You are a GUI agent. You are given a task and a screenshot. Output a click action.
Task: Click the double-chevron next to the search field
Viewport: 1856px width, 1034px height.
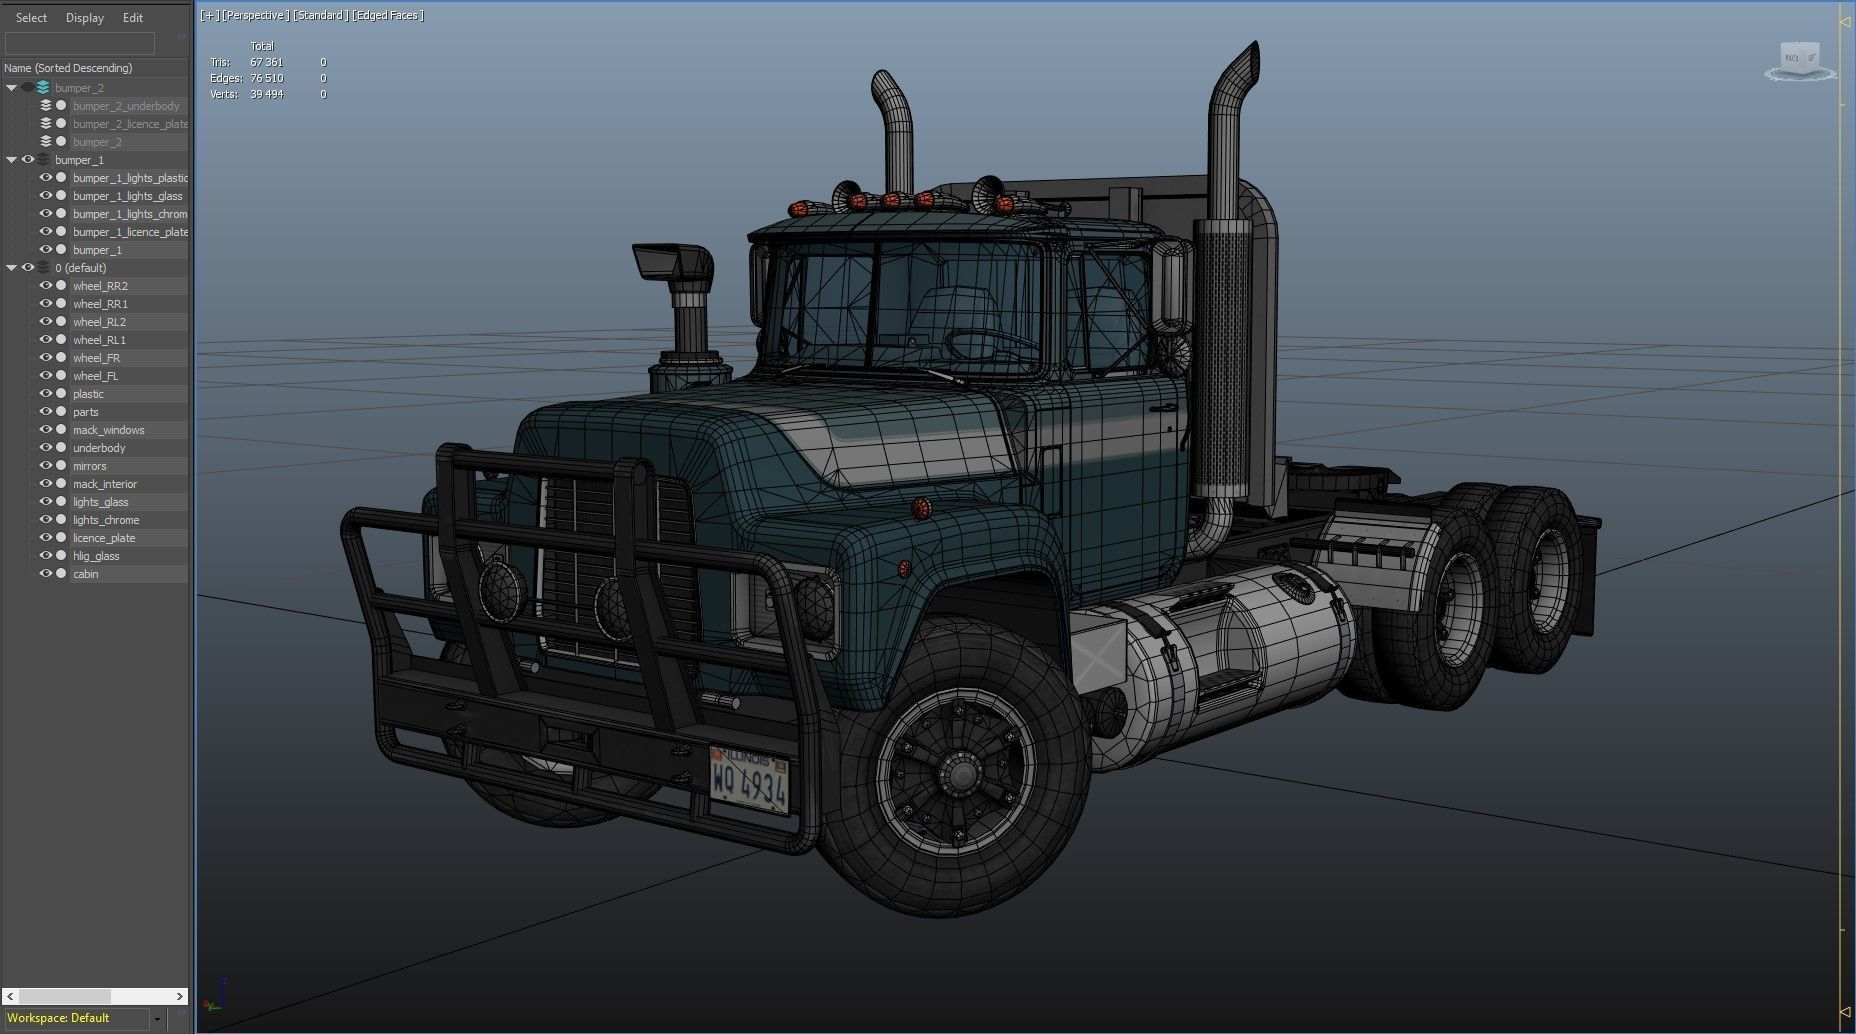coord(182,37)
